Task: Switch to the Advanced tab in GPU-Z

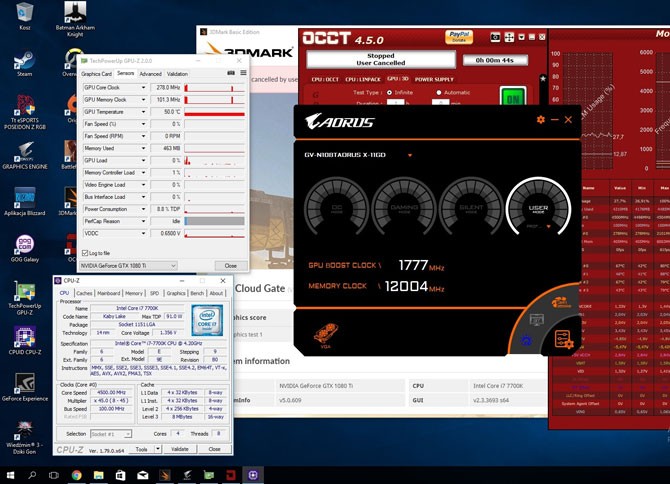Action: [x=150, y=74]
